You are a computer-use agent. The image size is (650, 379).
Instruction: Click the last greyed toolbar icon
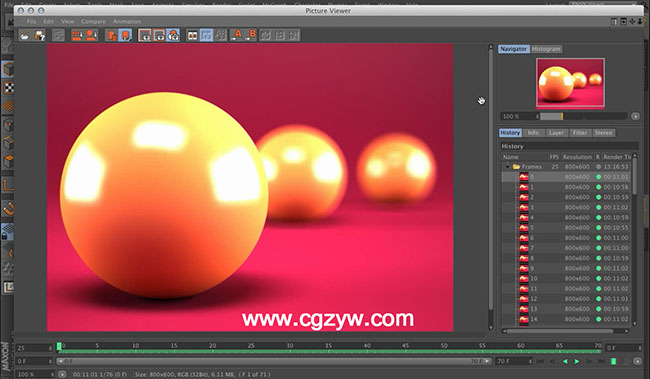pyautogui.click(x=293, y=36)
